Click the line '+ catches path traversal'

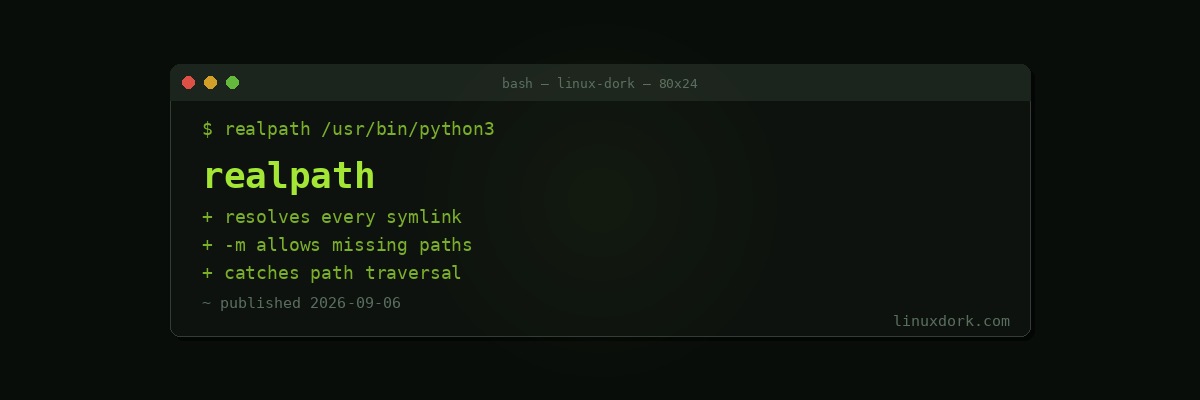(x=332, y=273)
